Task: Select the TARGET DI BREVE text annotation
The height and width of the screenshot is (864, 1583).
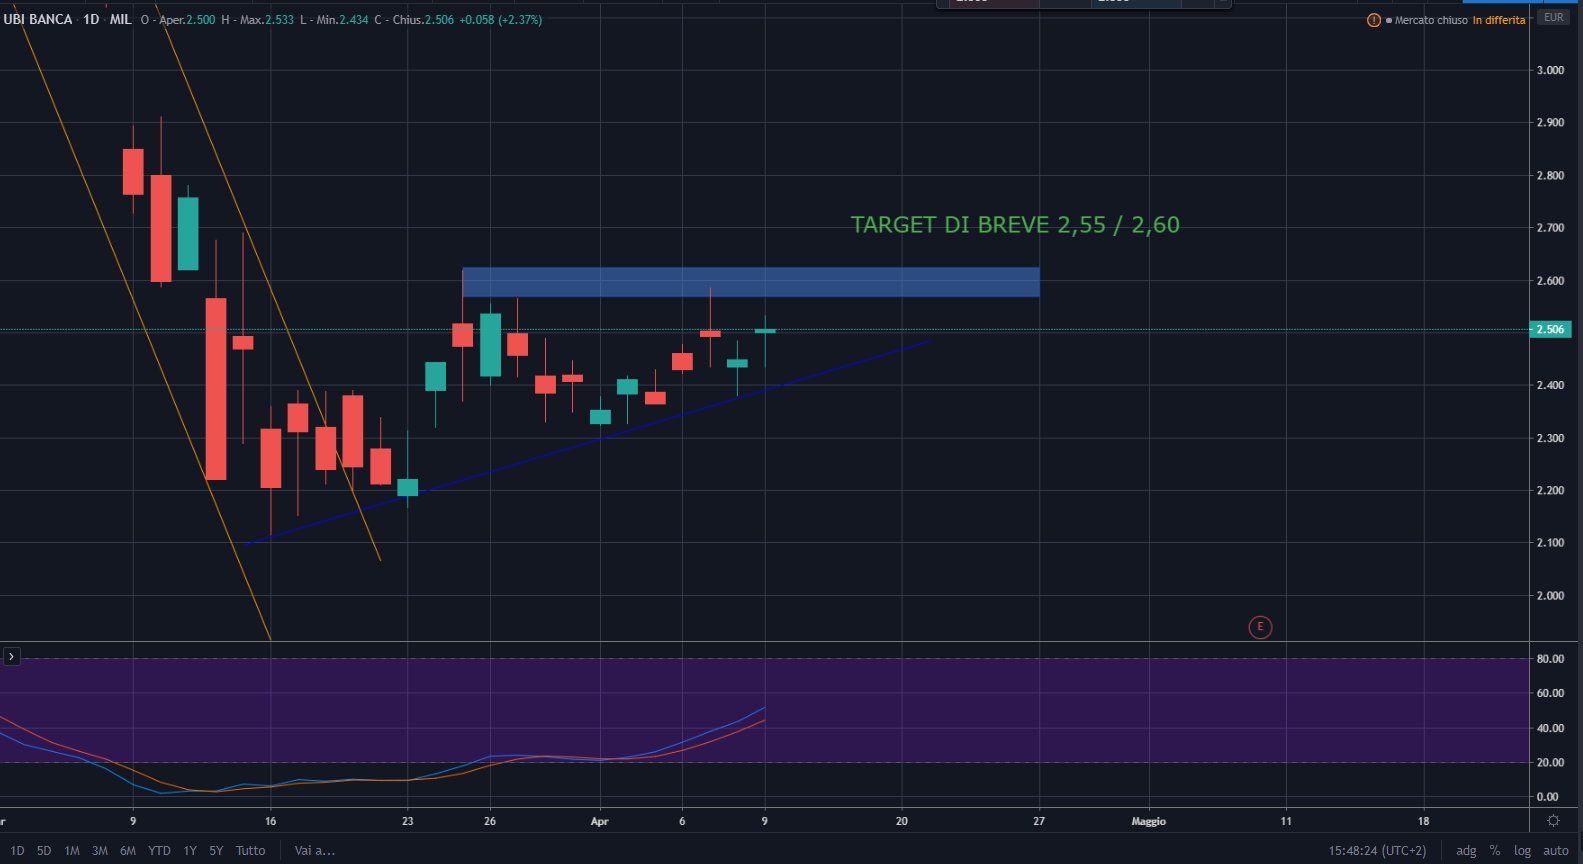Action: [1015, 225]
